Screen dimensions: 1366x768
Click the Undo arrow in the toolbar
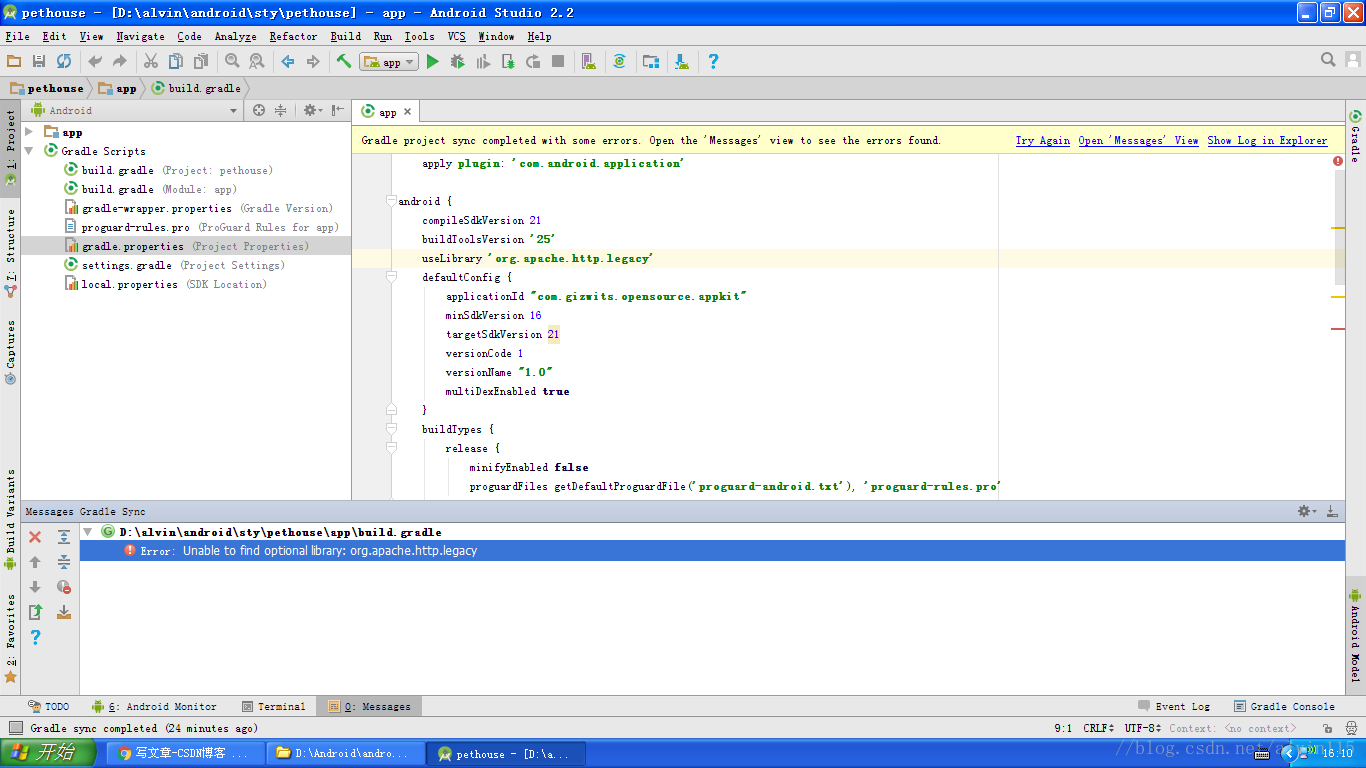tap(95, 61)
